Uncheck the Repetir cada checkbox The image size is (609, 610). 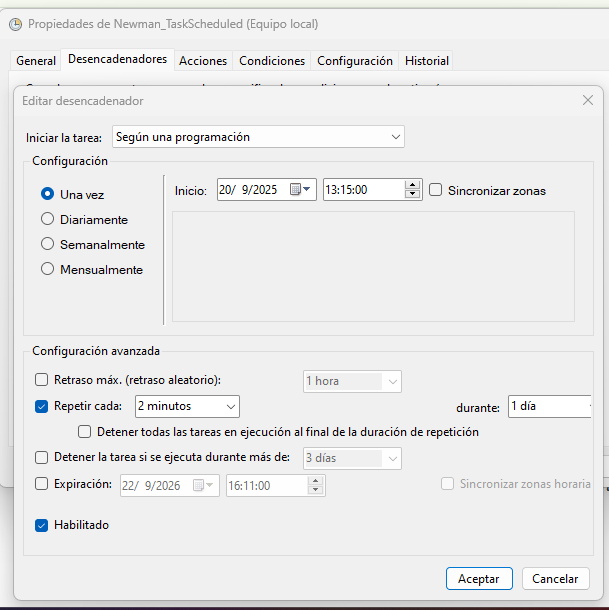tap(42, 406)
